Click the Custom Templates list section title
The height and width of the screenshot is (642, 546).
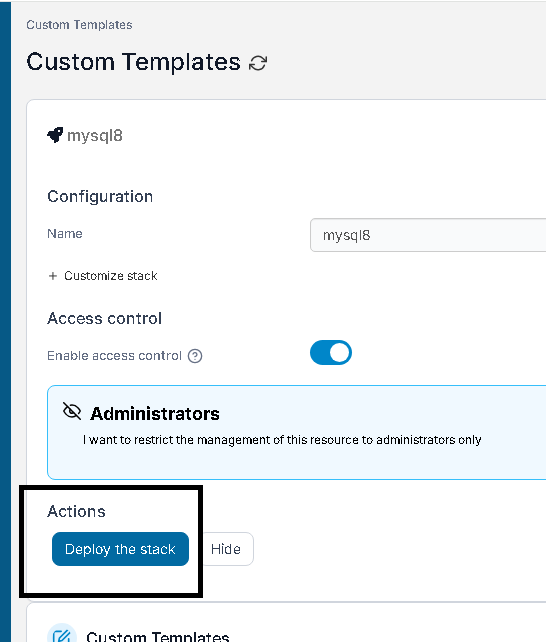click(x=158, y=636)
